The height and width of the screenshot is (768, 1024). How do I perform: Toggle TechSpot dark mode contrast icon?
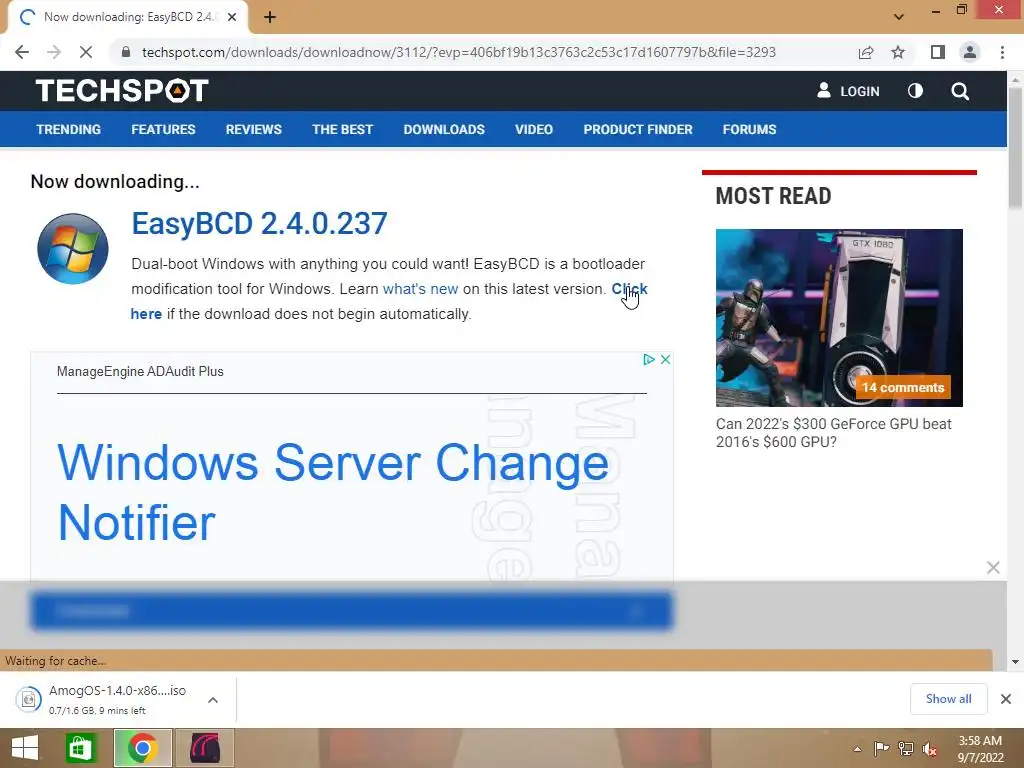coord(916,91)
